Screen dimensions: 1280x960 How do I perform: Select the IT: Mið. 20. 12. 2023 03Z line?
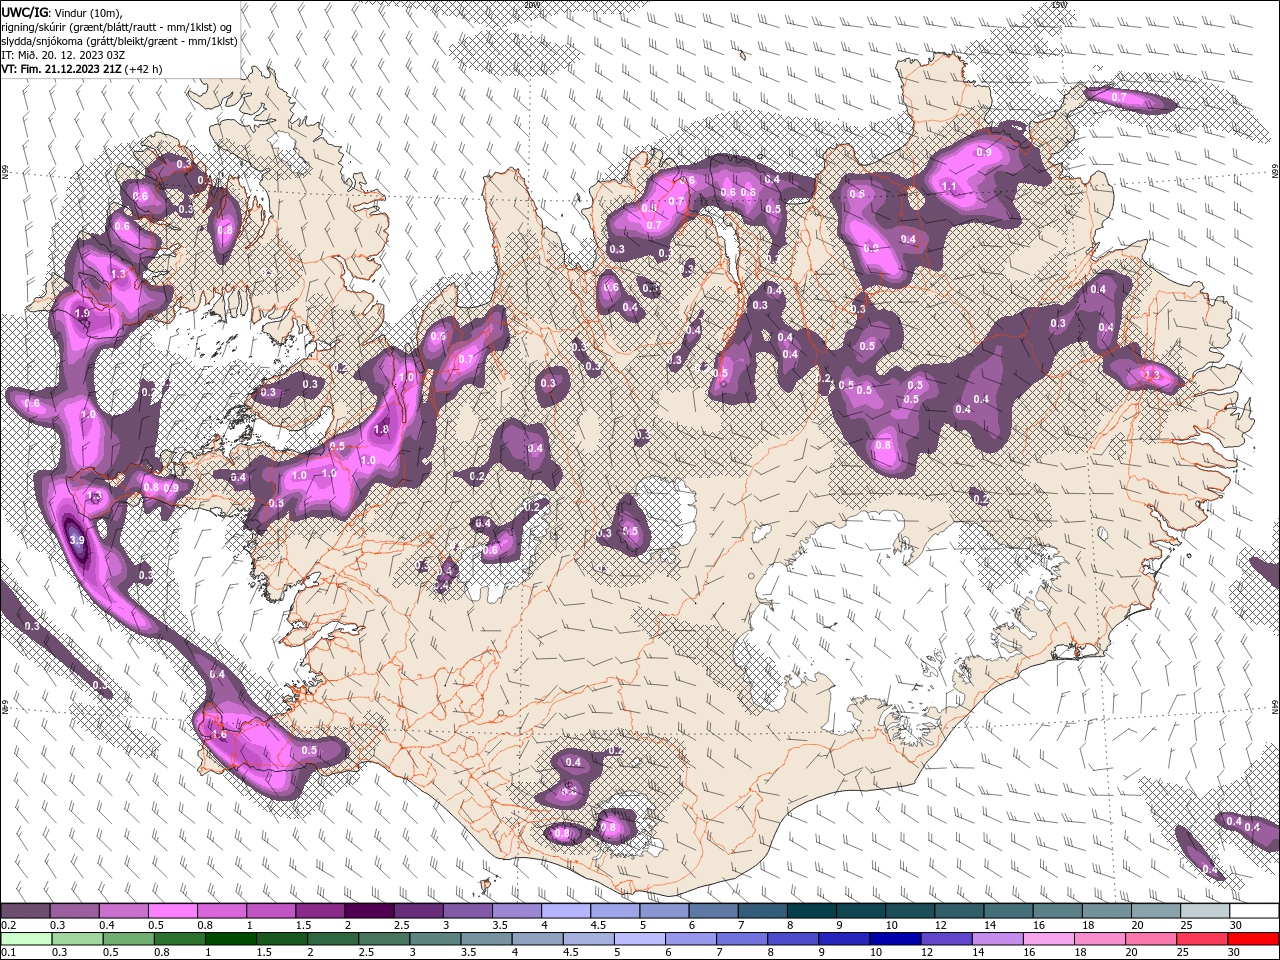coord(62,55)
